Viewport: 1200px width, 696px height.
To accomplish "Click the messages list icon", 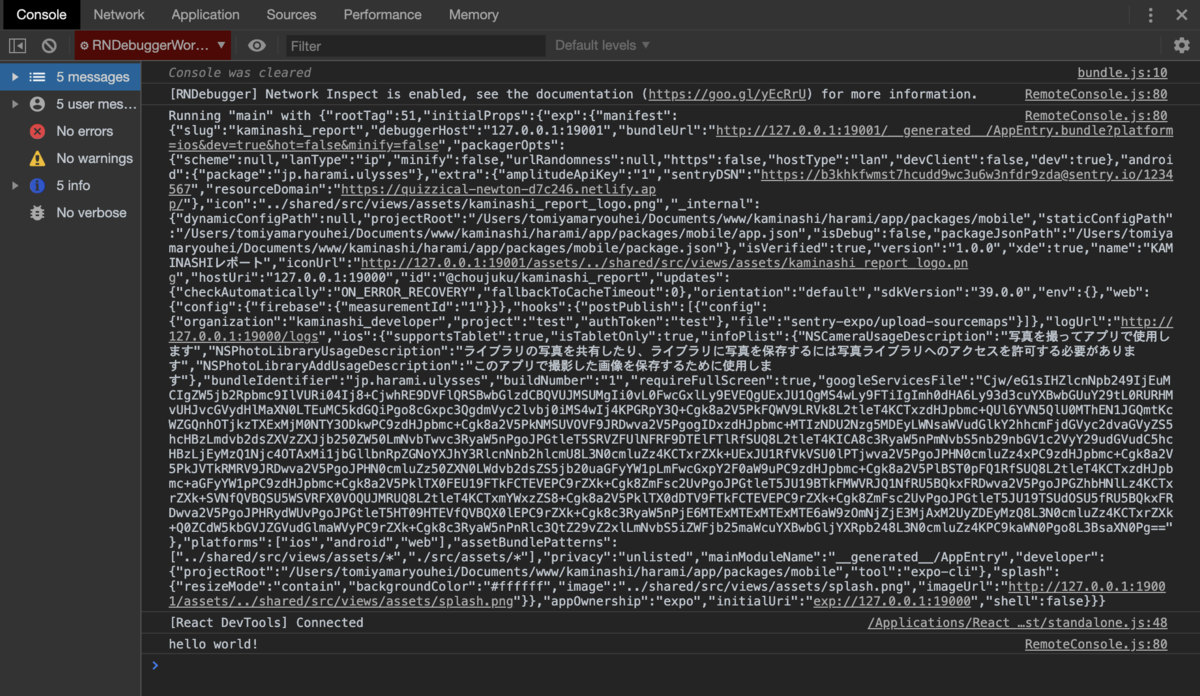I will click(x=37, y=77).
